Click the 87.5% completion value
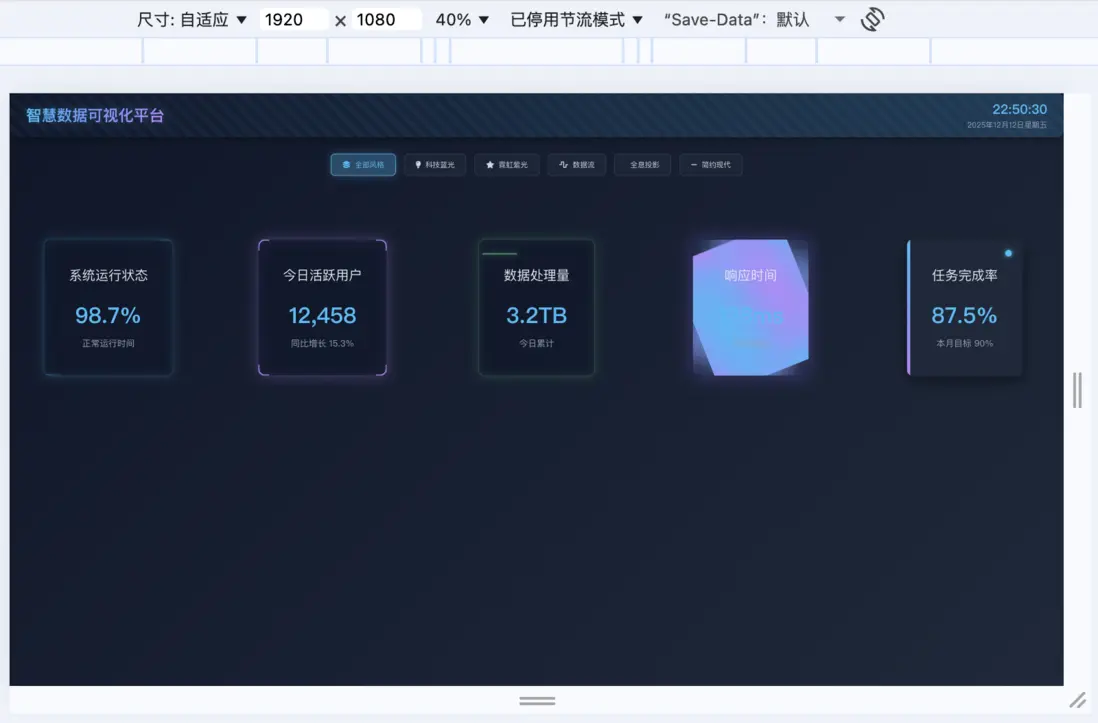This screenshot has height=723, width=1098. (x=964, y=315)
